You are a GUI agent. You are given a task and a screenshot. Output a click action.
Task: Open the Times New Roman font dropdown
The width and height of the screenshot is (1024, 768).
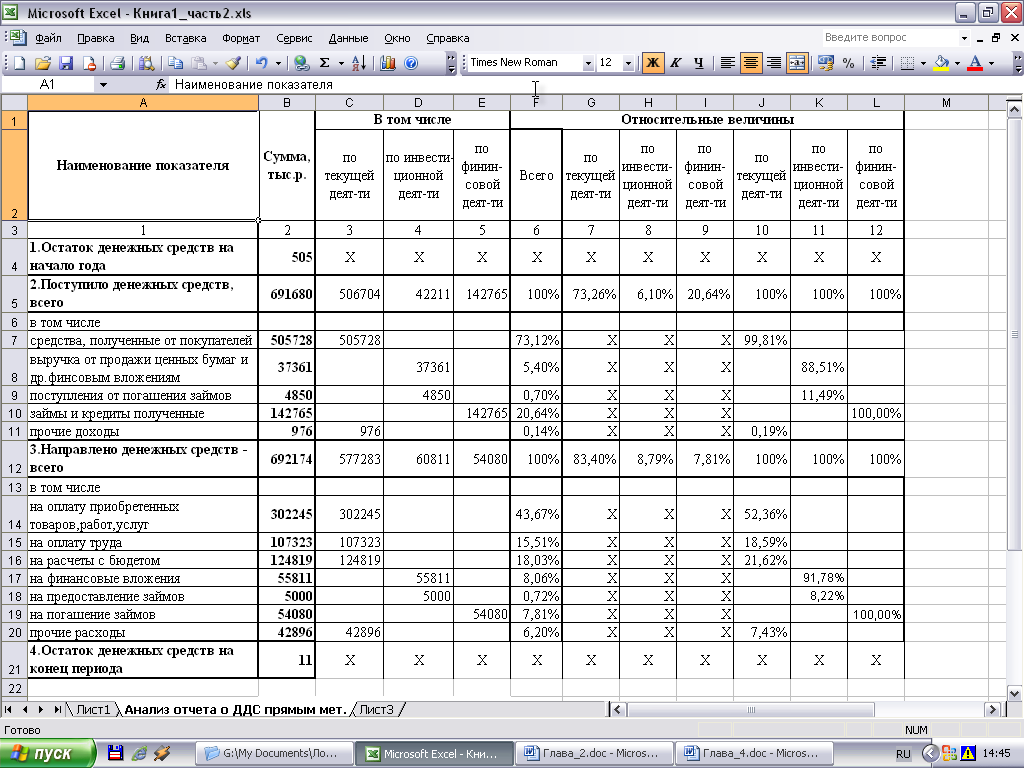point(587,63)
